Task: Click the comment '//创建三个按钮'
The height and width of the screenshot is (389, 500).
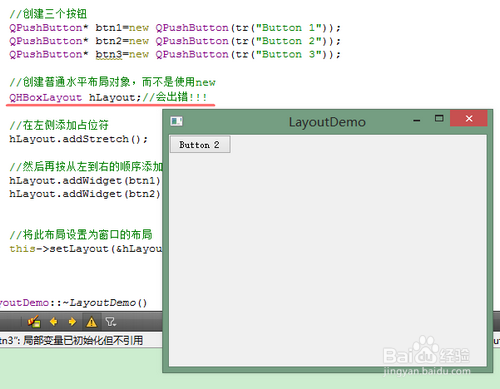Action: [x=48, y=14]
